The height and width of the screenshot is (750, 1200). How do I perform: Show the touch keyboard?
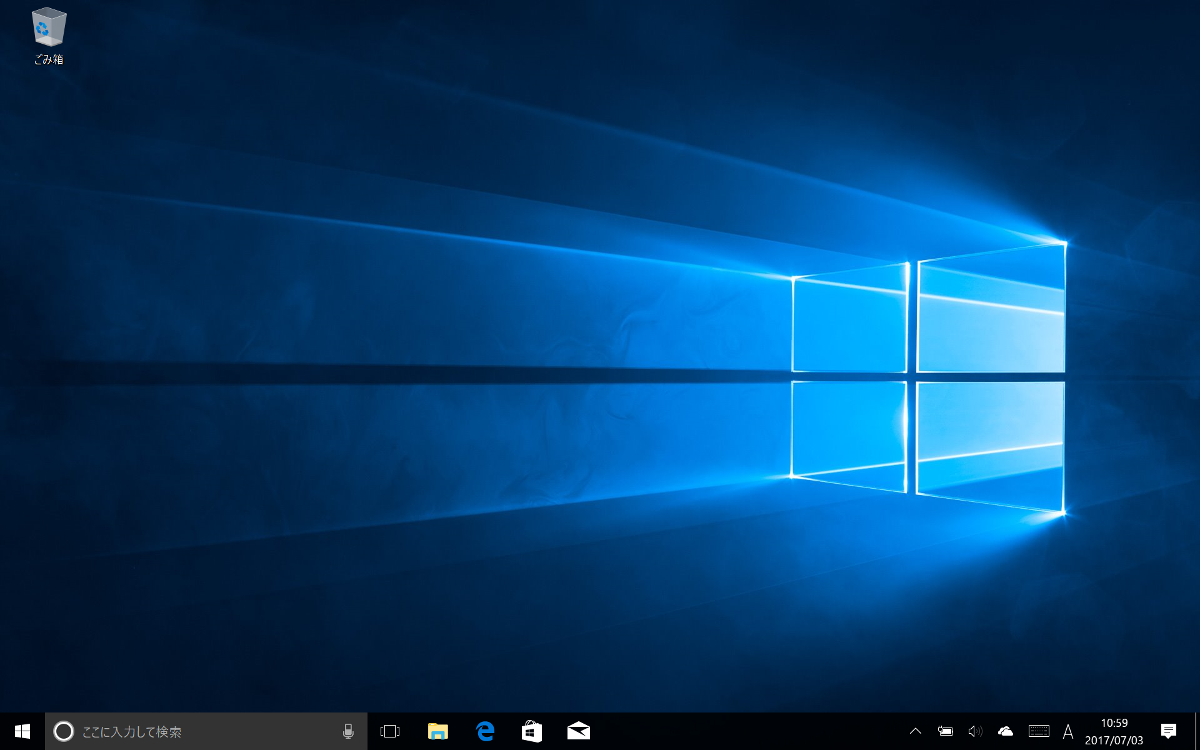pos(1039,731)
